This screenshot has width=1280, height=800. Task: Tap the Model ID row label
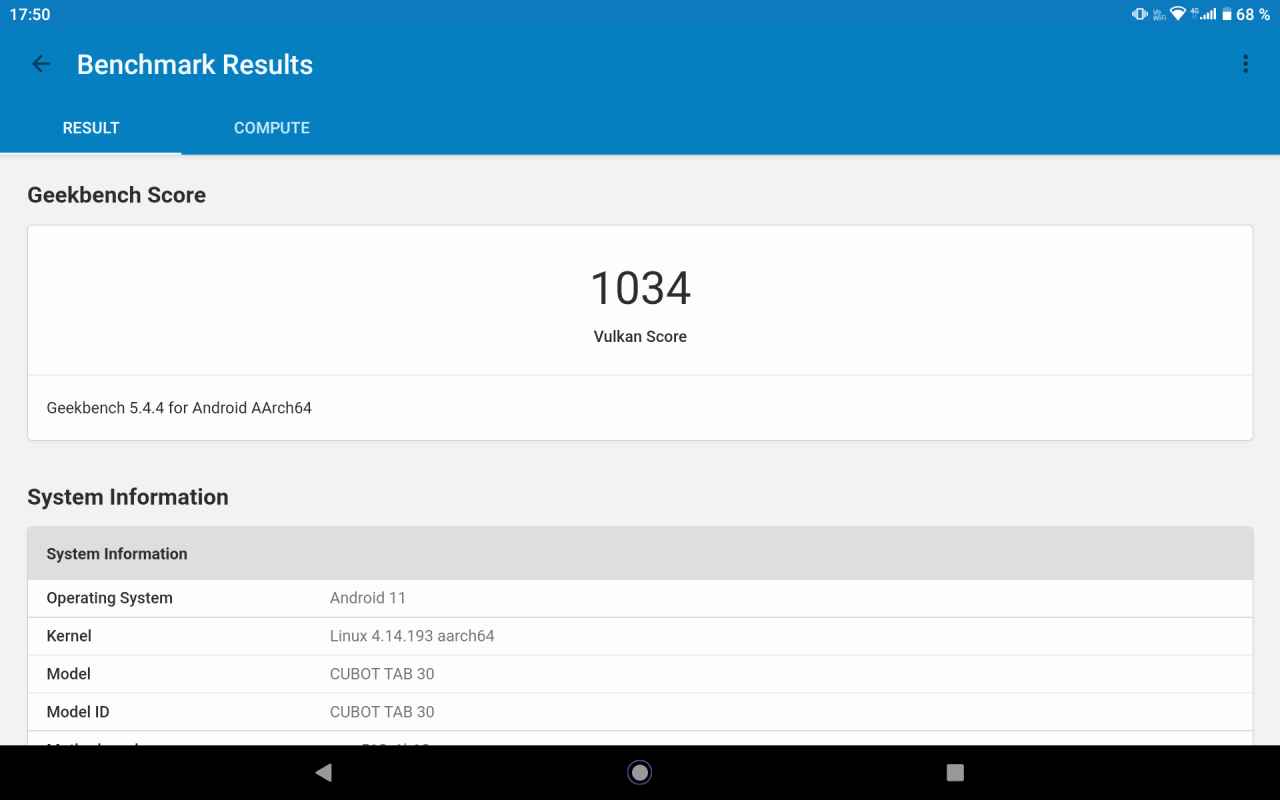pyautogui.click(x=78, y=712)
